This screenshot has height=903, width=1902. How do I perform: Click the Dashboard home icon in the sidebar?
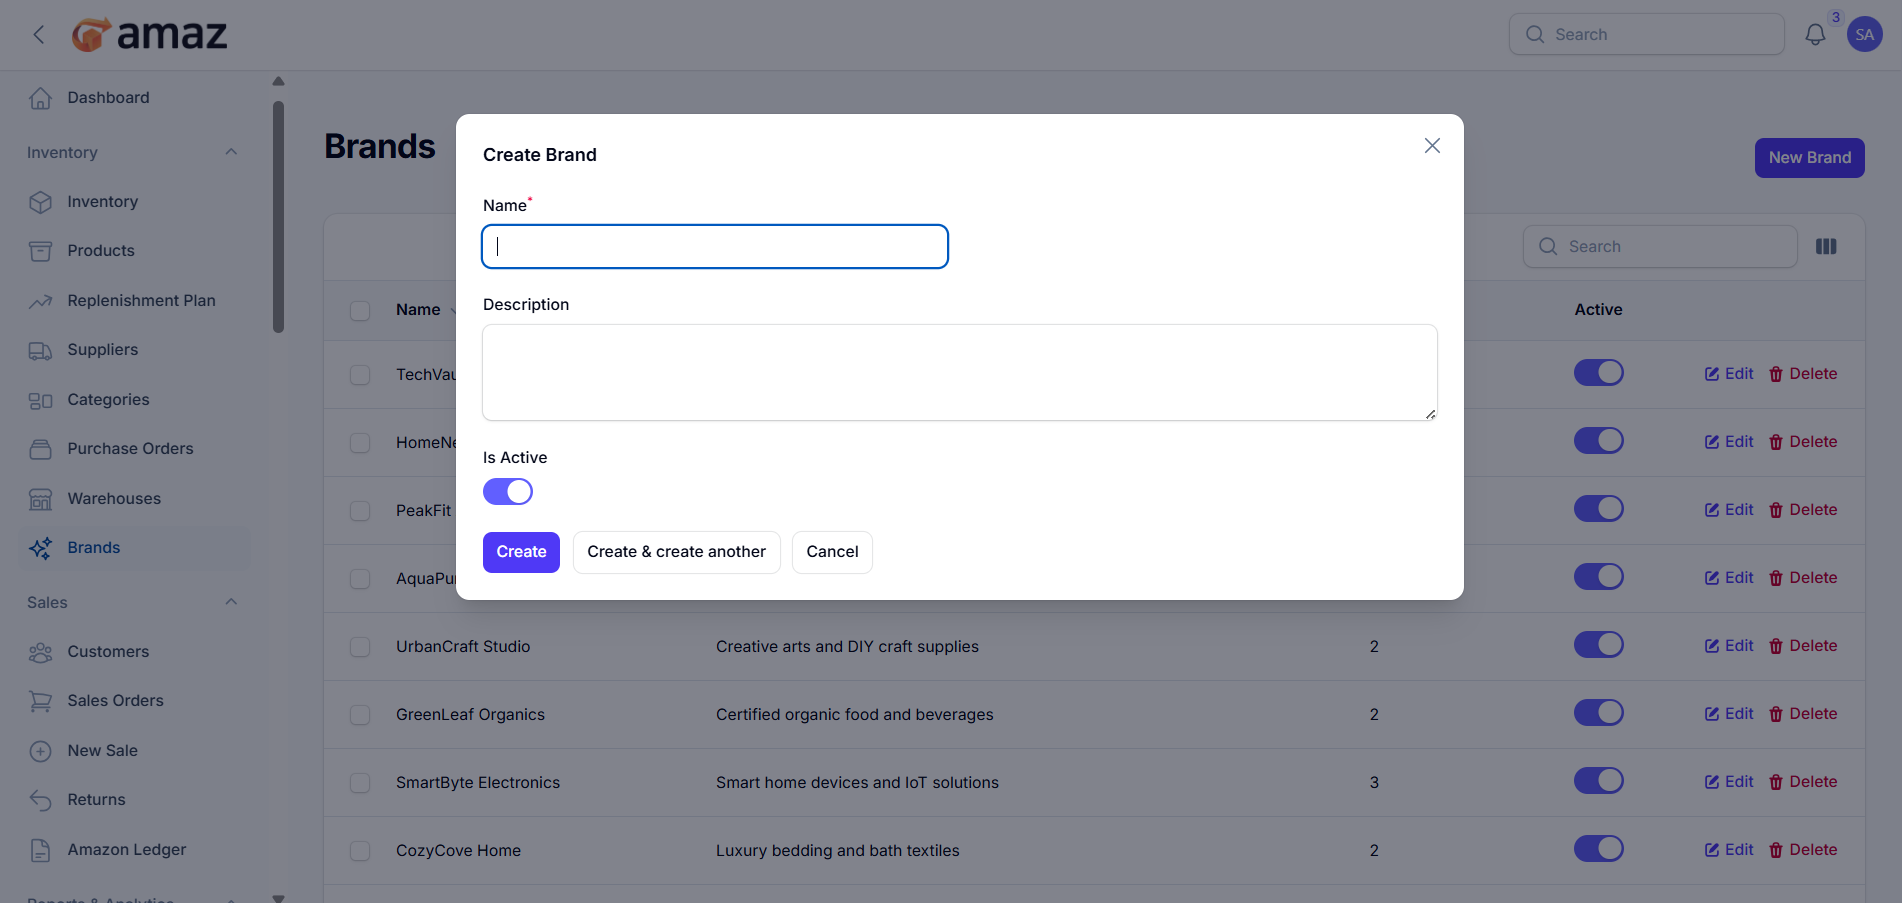(x=40, y=98)
